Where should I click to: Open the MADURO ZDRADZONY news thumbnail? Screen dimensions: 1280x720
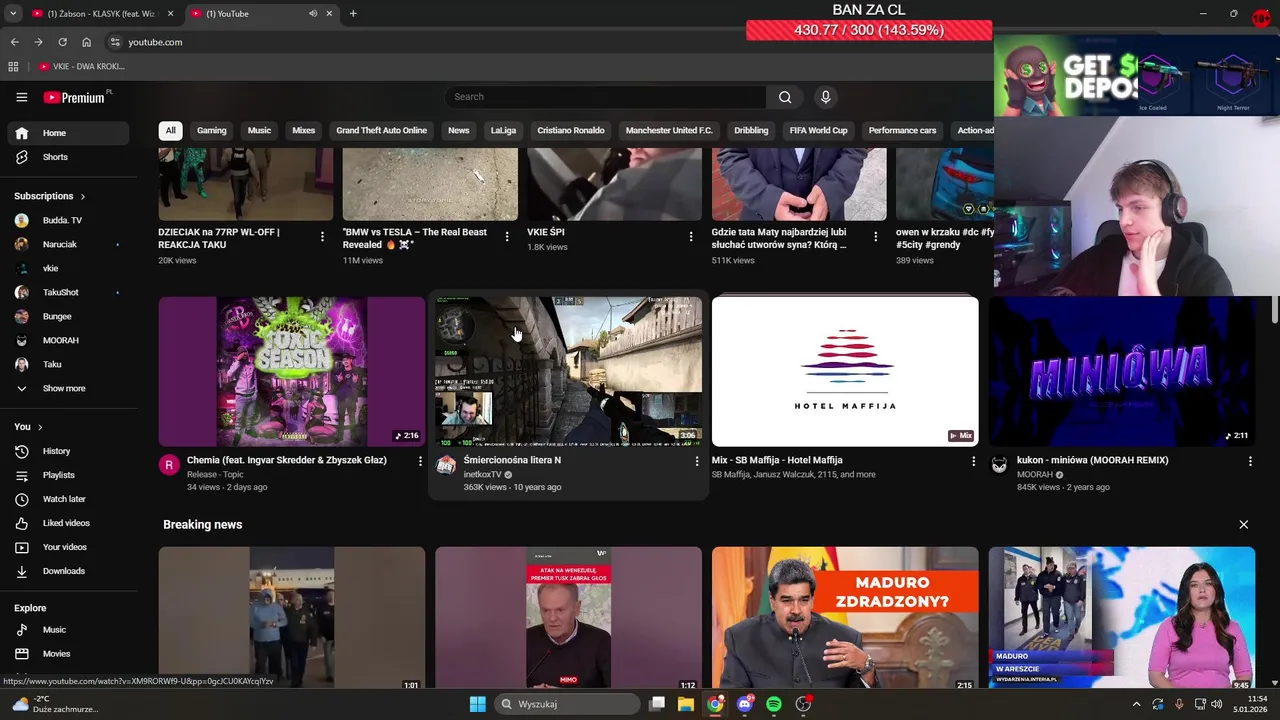pyautogui.click(x=845, y=618)
